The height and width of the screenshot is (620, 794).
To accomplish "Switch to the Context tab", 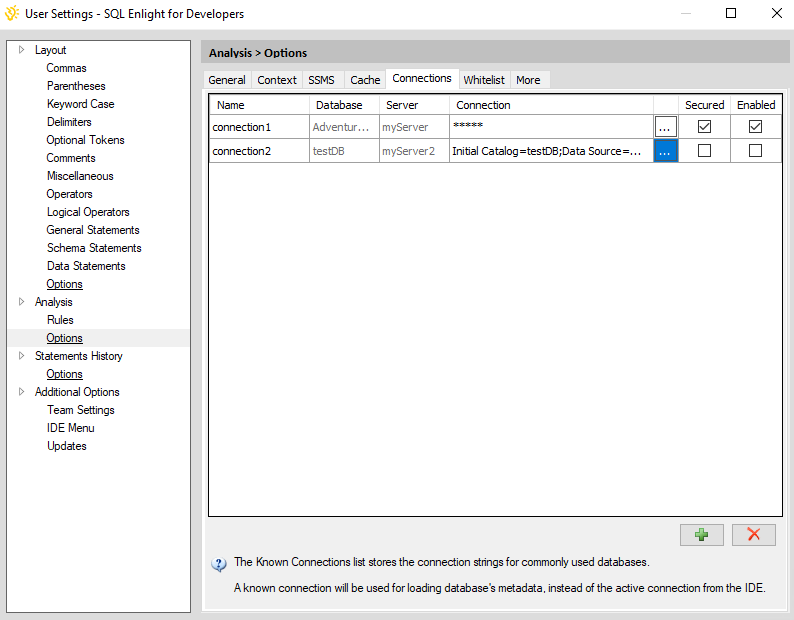I will tap(277, 80).
